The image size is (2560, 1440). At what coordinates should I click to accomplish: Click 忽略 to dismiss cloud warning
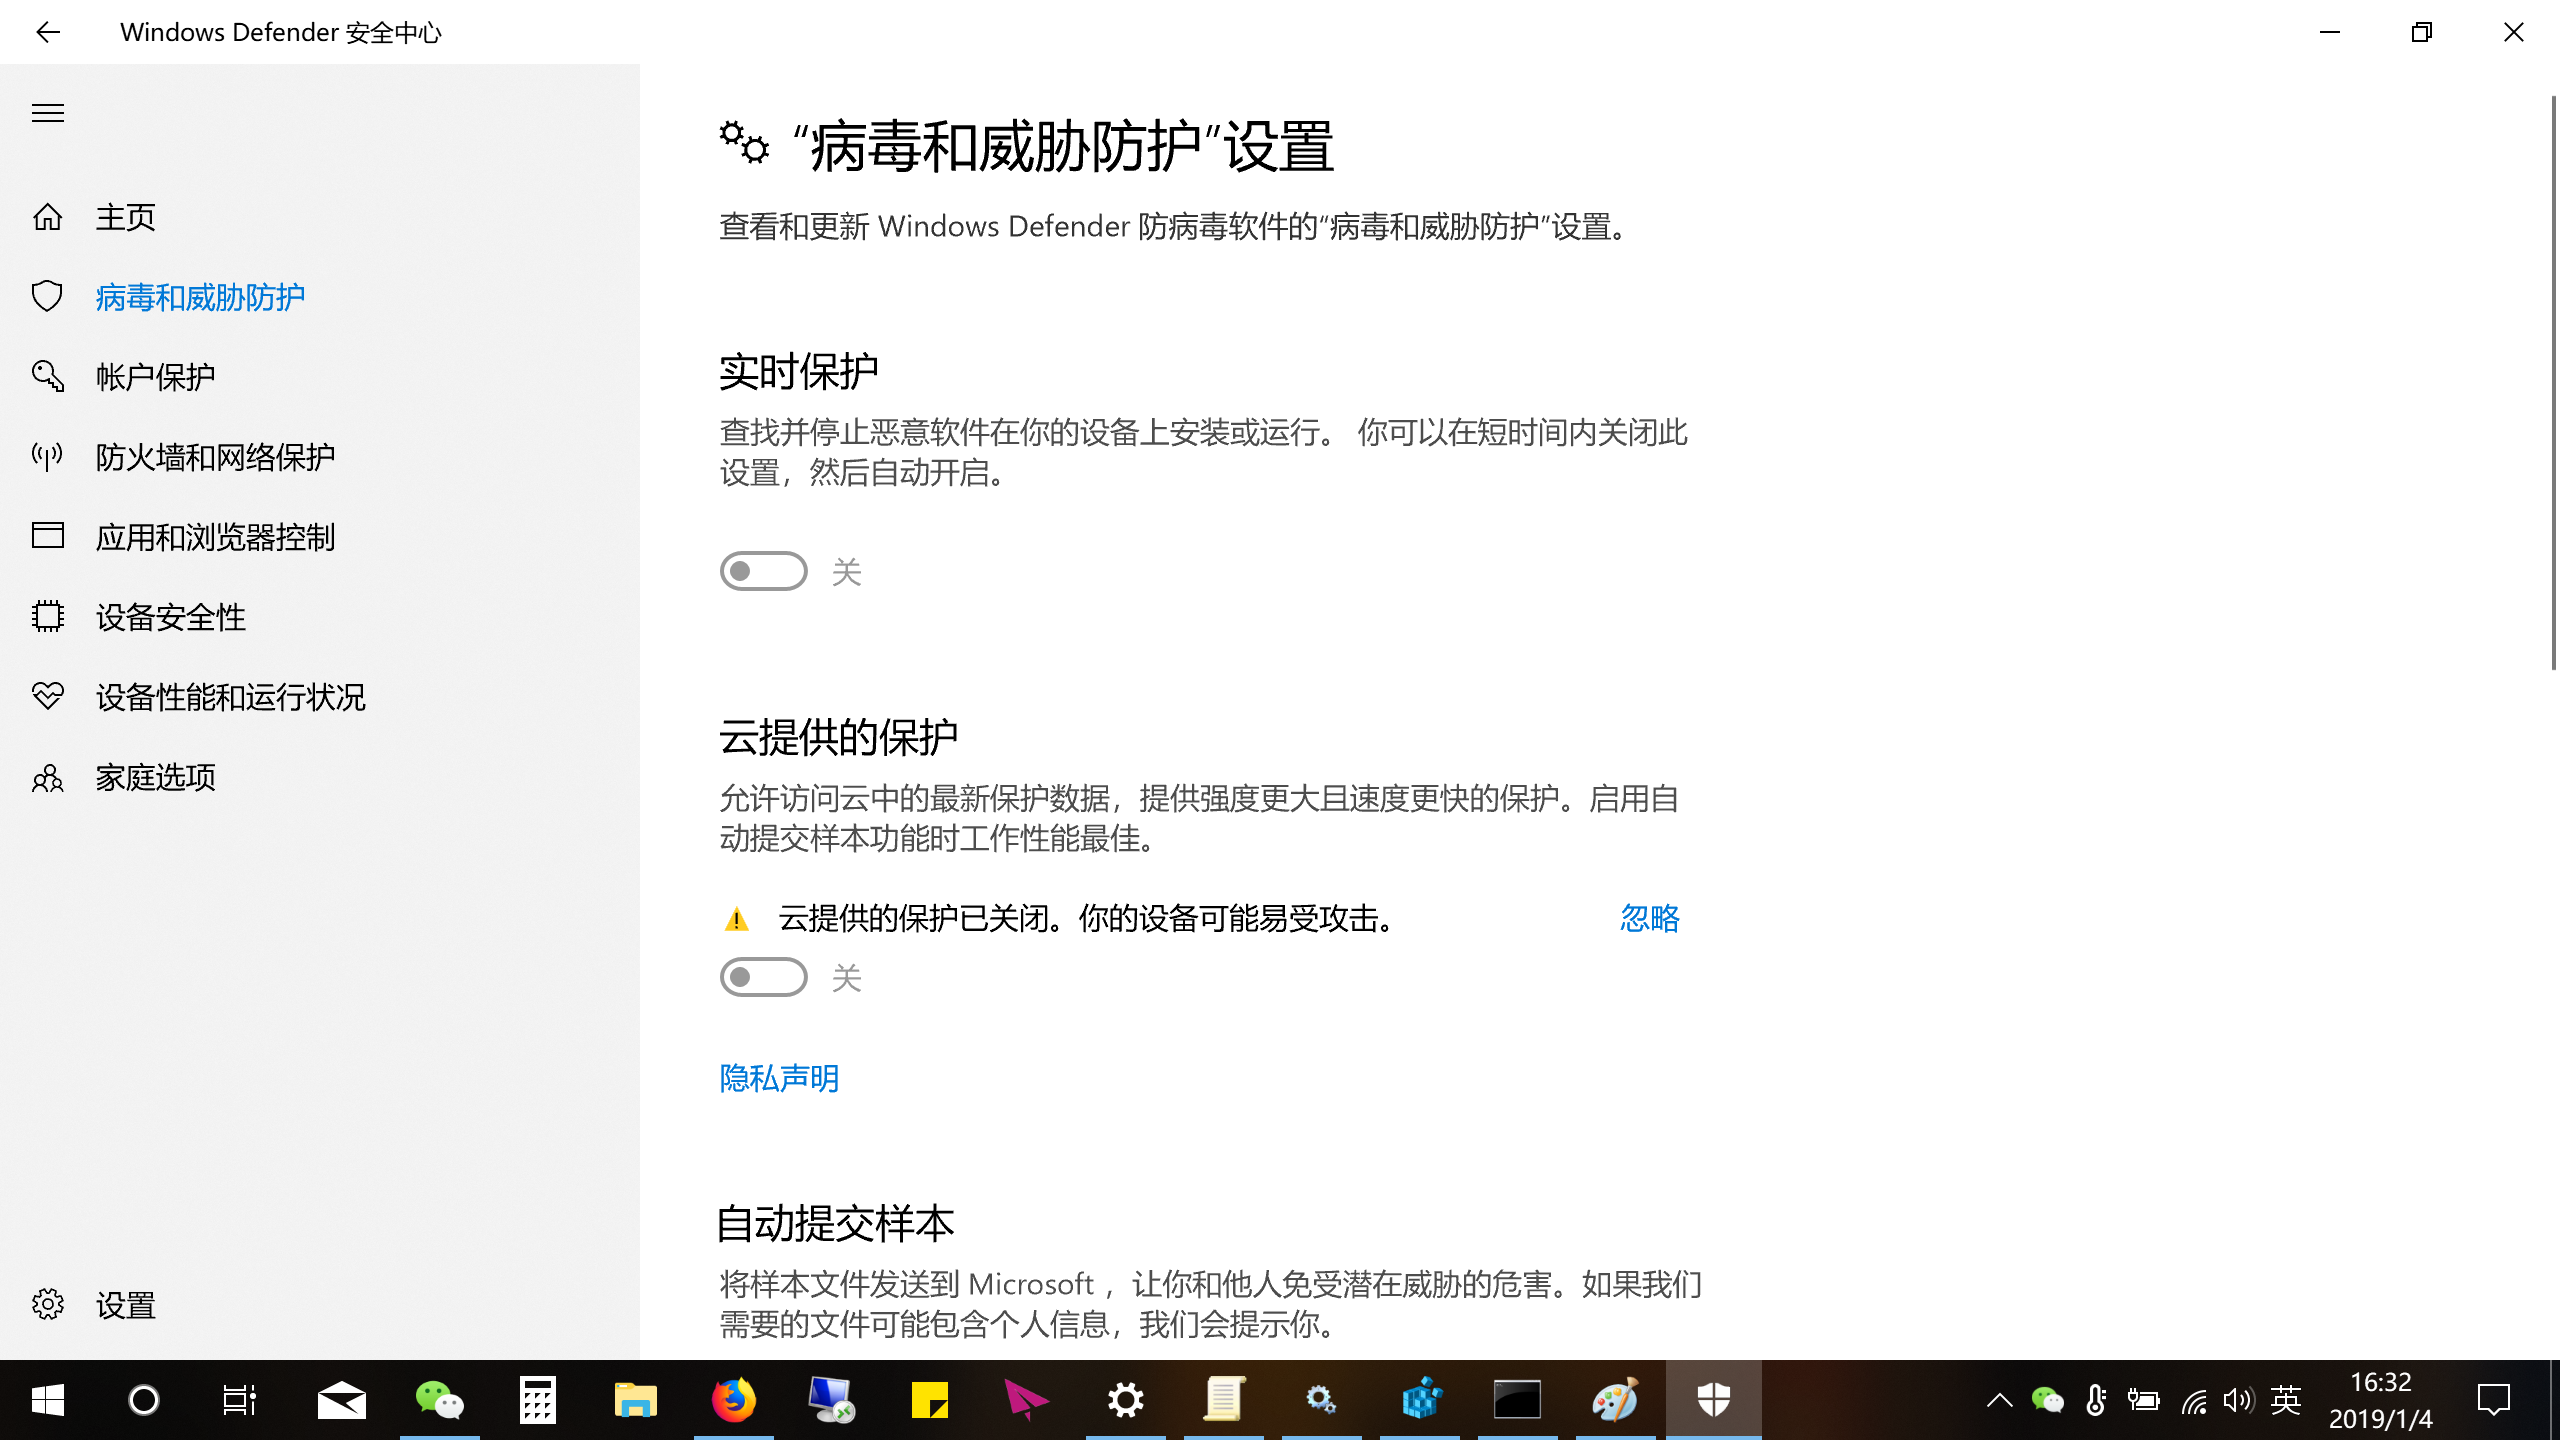(1650, 918)
